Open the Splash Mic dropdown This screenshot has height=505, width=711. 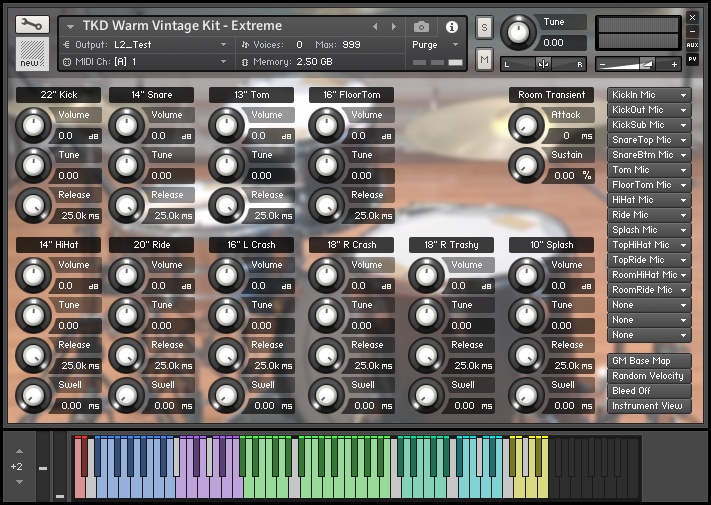click(x=649, y=229)
